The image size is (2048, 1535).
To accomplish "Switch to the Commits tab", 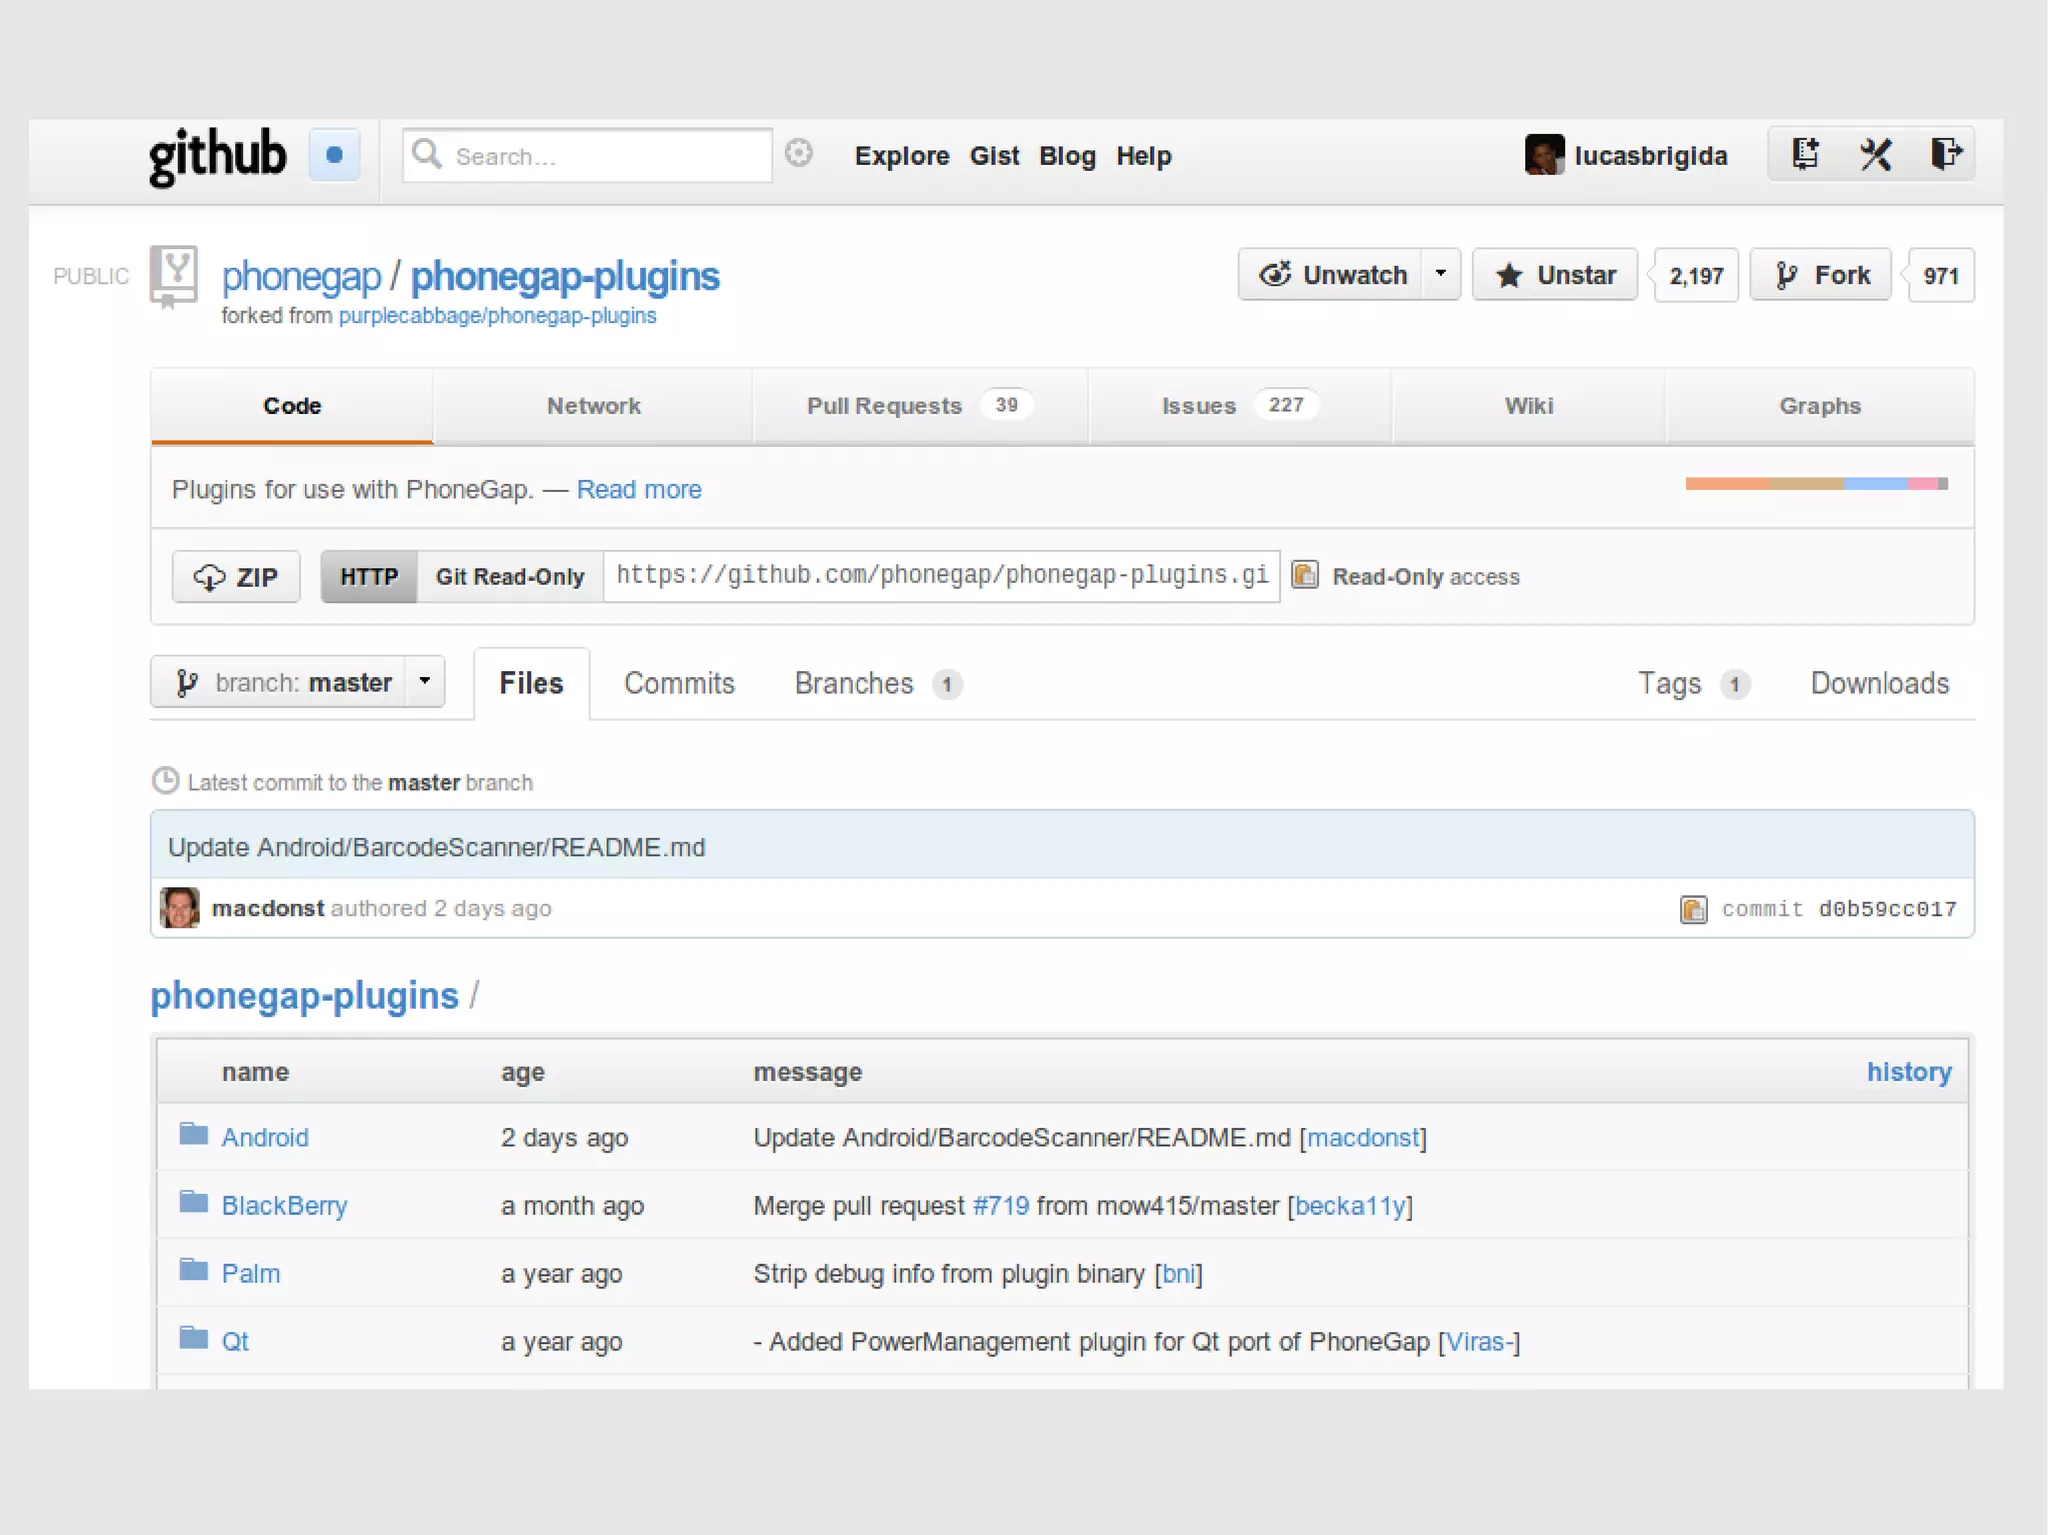I will click(679, 683).
